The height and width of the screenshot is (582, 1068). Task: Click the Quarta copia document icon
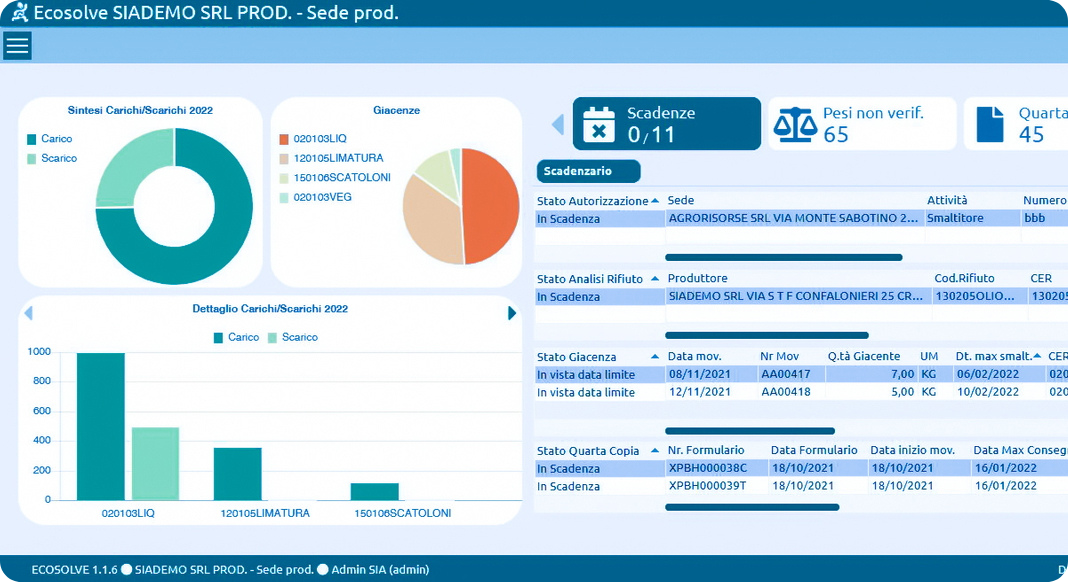(x=989, y=124)
